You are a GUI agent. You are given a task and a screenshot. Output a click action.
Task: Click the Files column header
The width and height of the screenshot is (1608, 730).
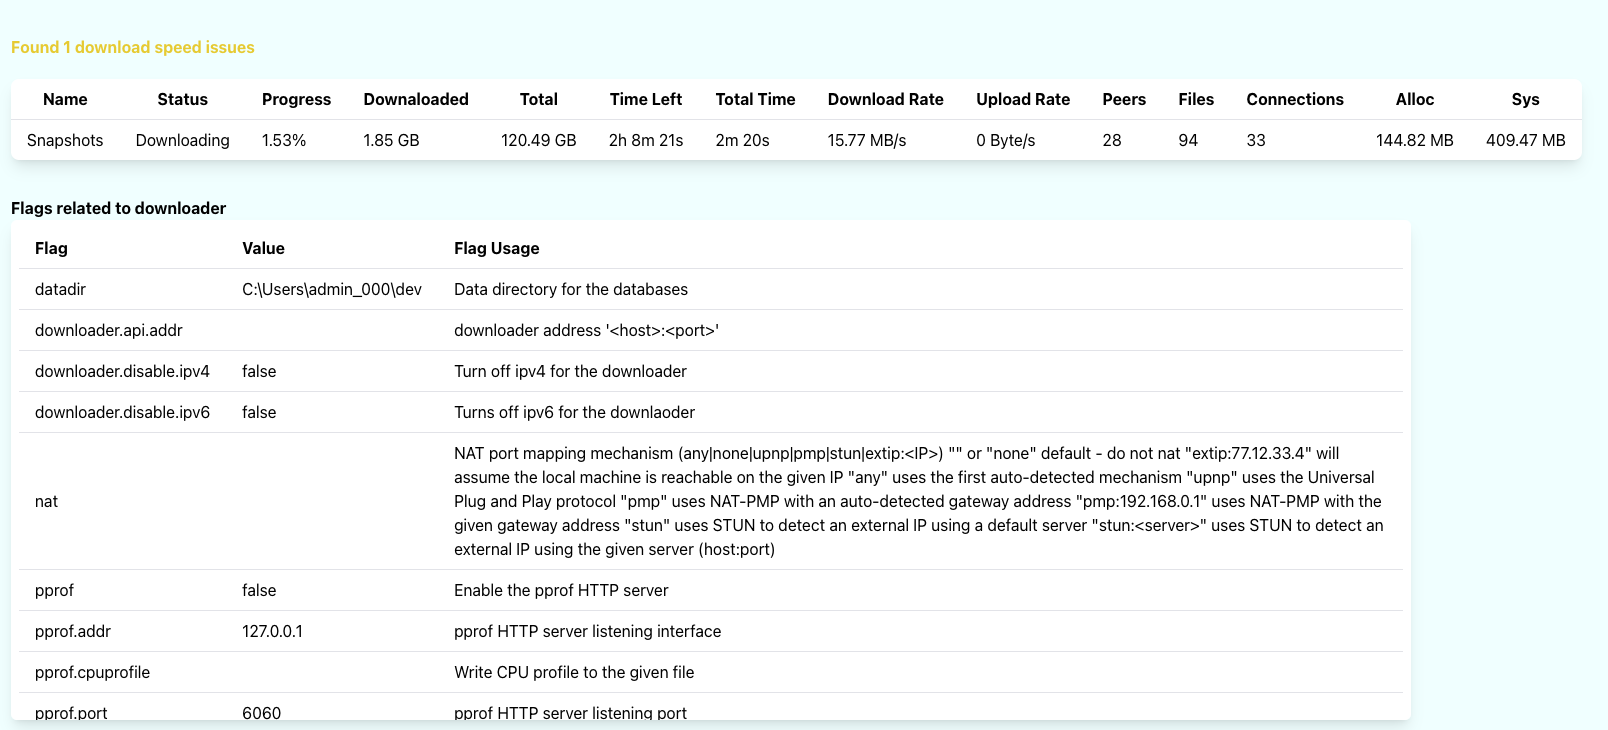[x=1196, y=99]
